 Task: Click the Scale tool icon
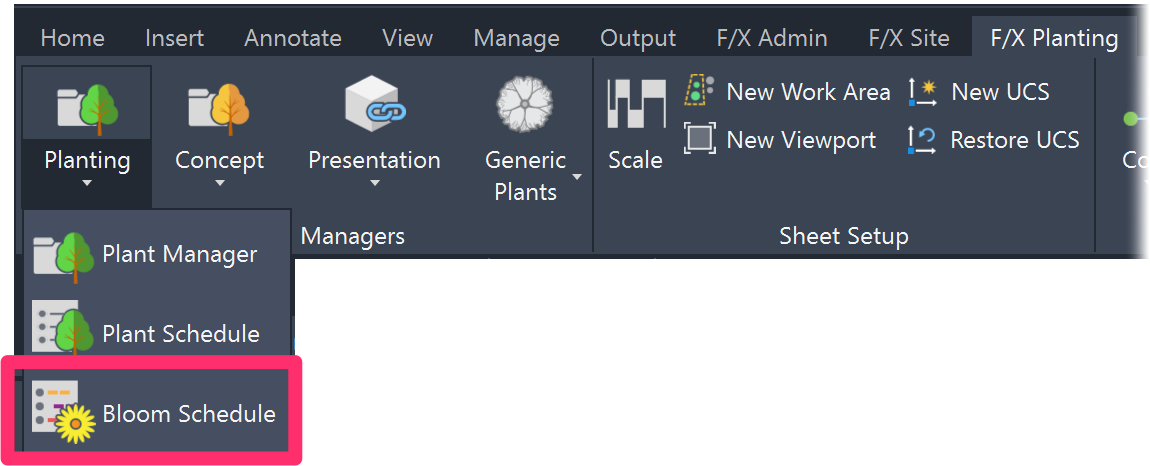pos(636,105)
